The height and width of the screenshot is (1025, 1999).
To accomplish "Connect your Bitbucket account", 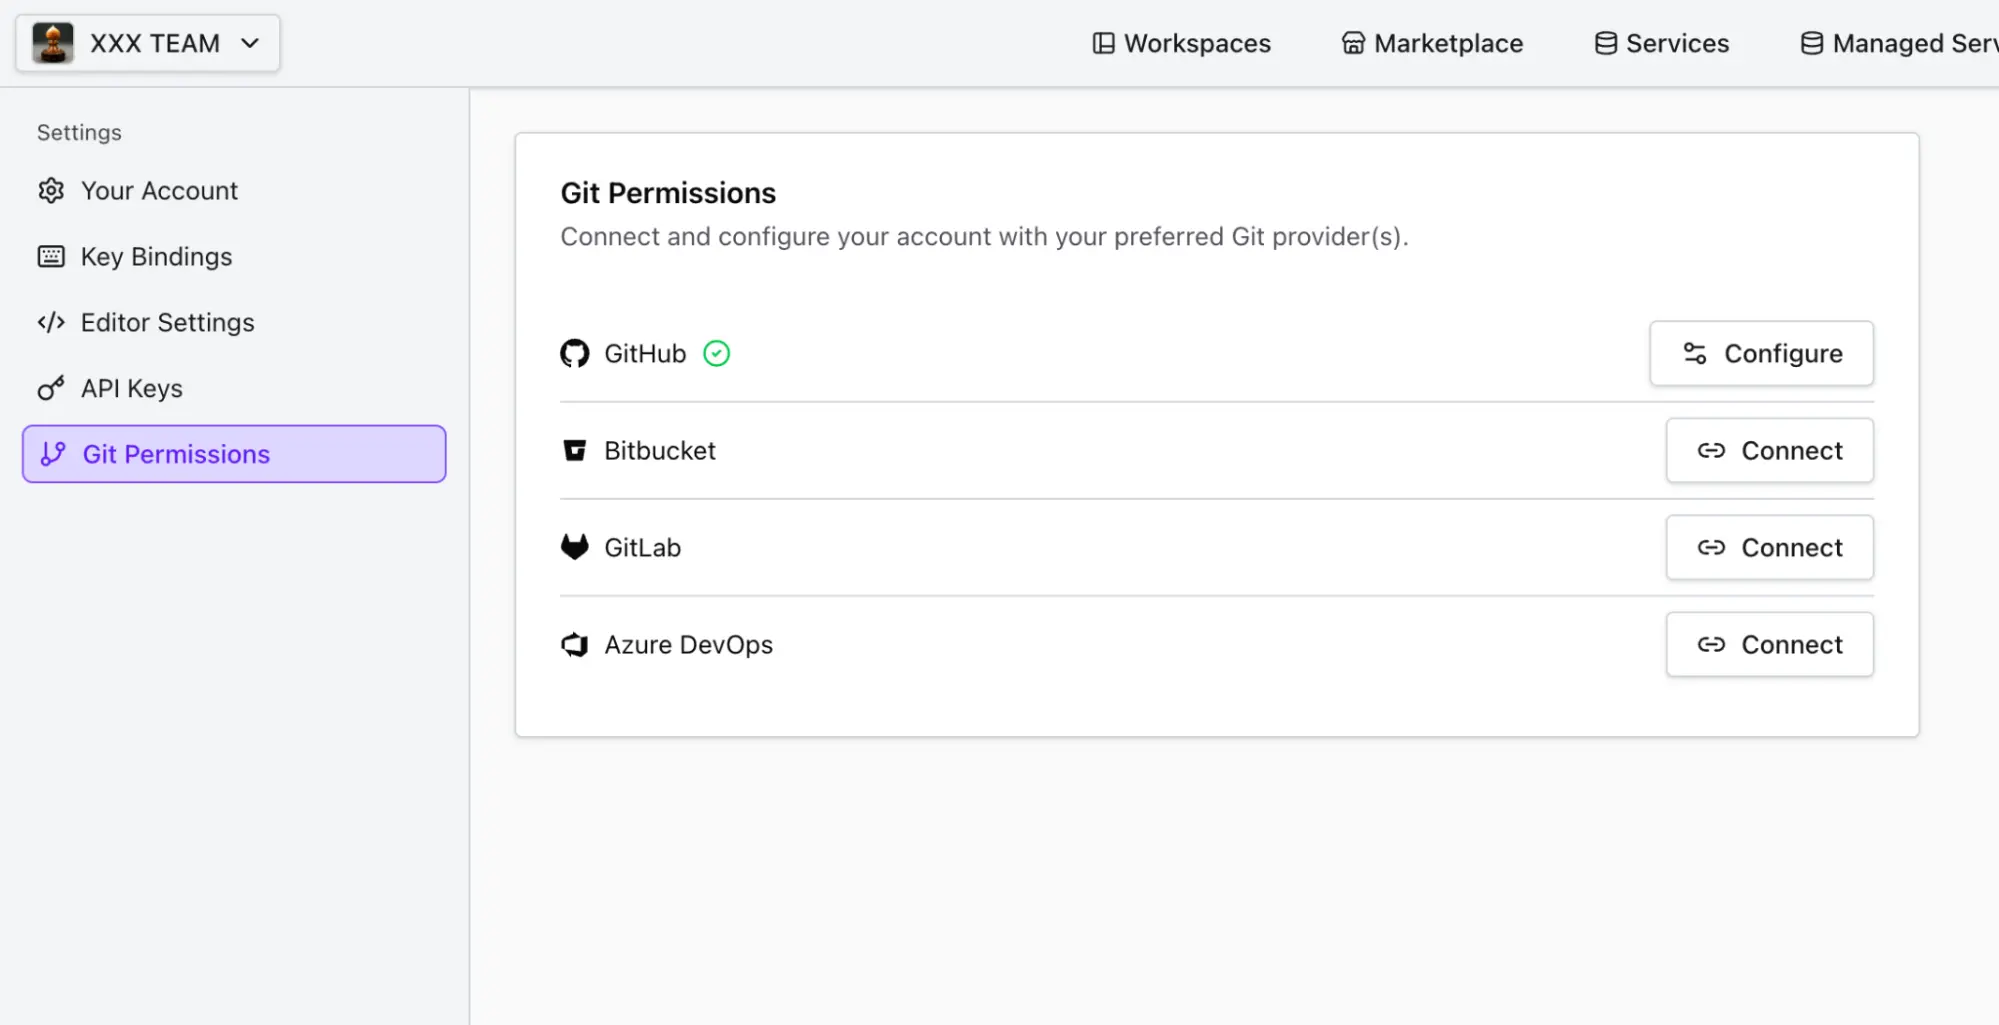I will tap(1769, 450).
